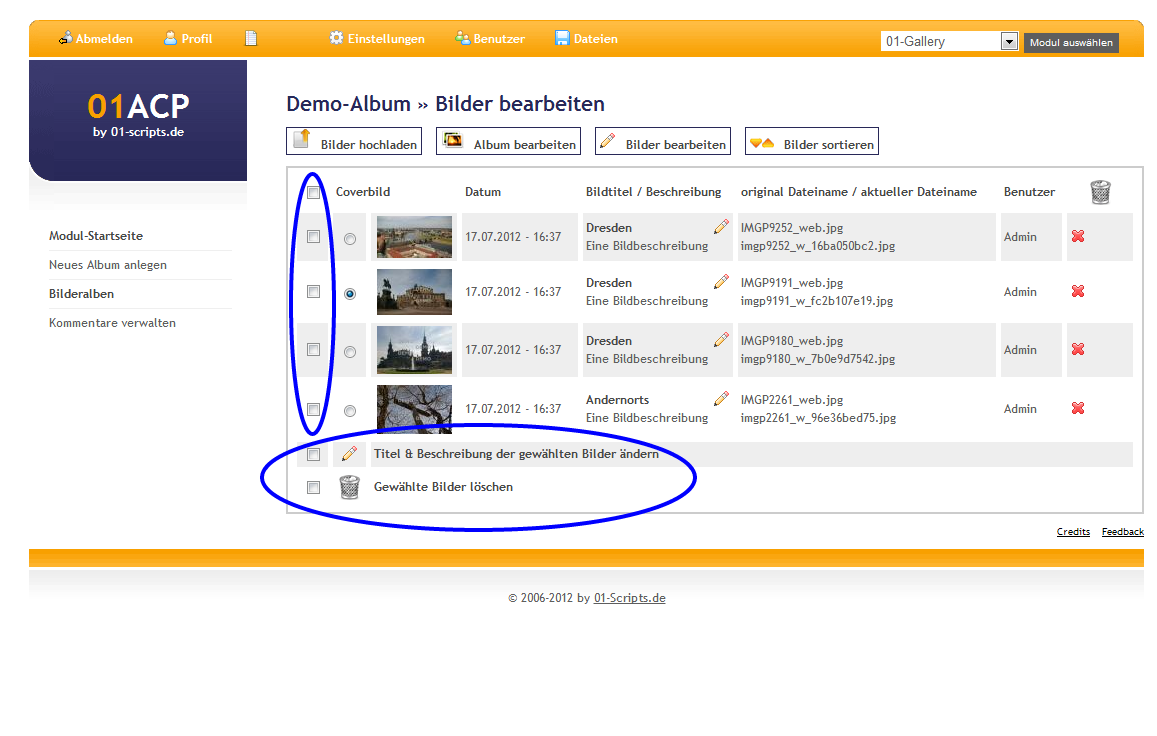
Task: Click the Bilder hochladen button label
Action: [369, 145]
